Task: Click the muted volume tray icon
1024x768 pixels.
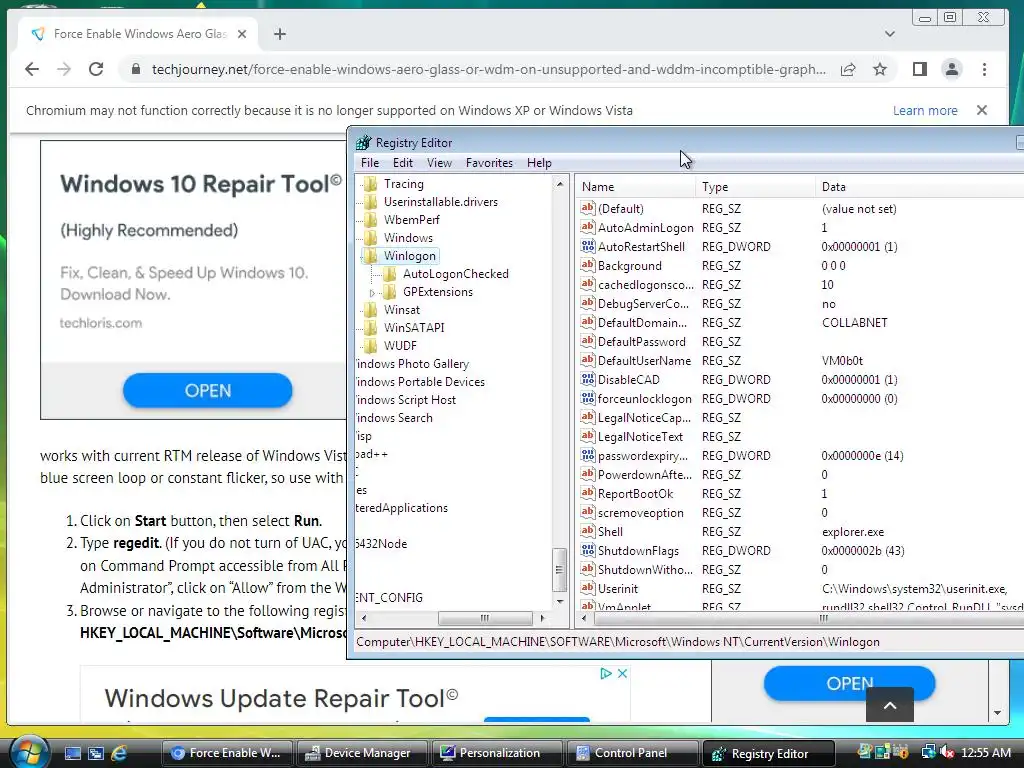Action: (946, 752)
